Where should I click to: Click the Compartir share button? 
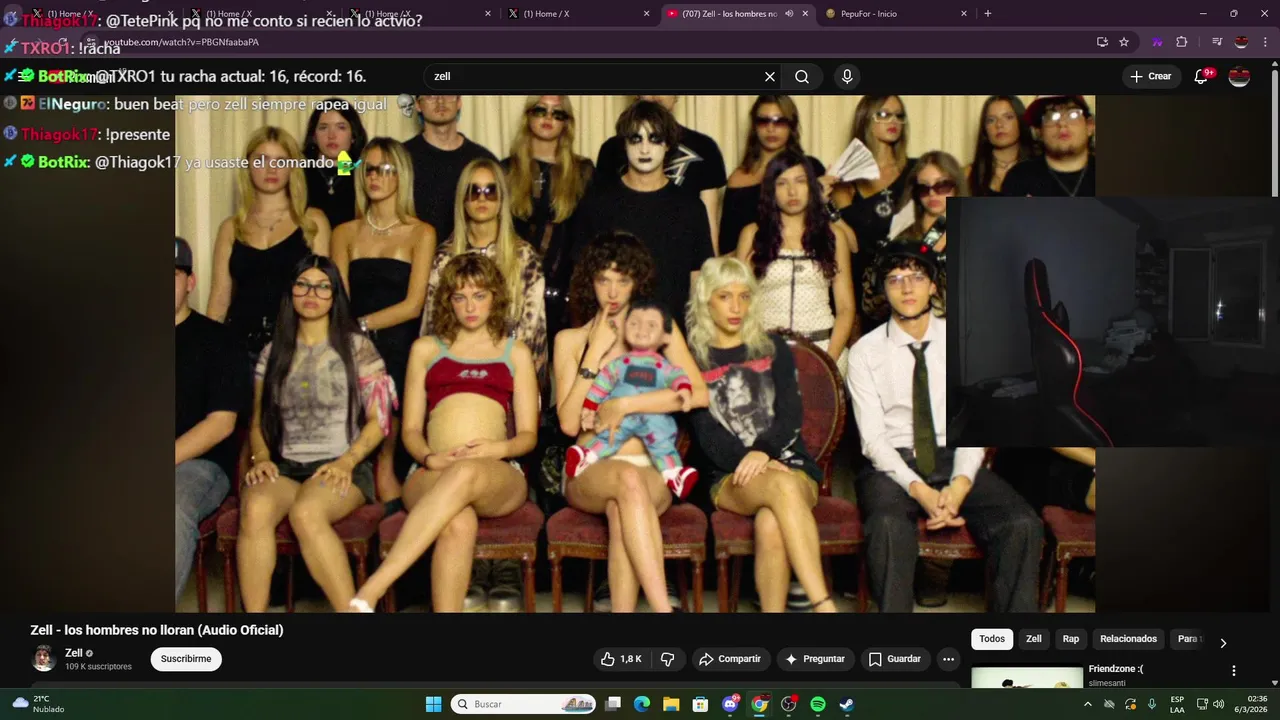(x=730, y=659)
